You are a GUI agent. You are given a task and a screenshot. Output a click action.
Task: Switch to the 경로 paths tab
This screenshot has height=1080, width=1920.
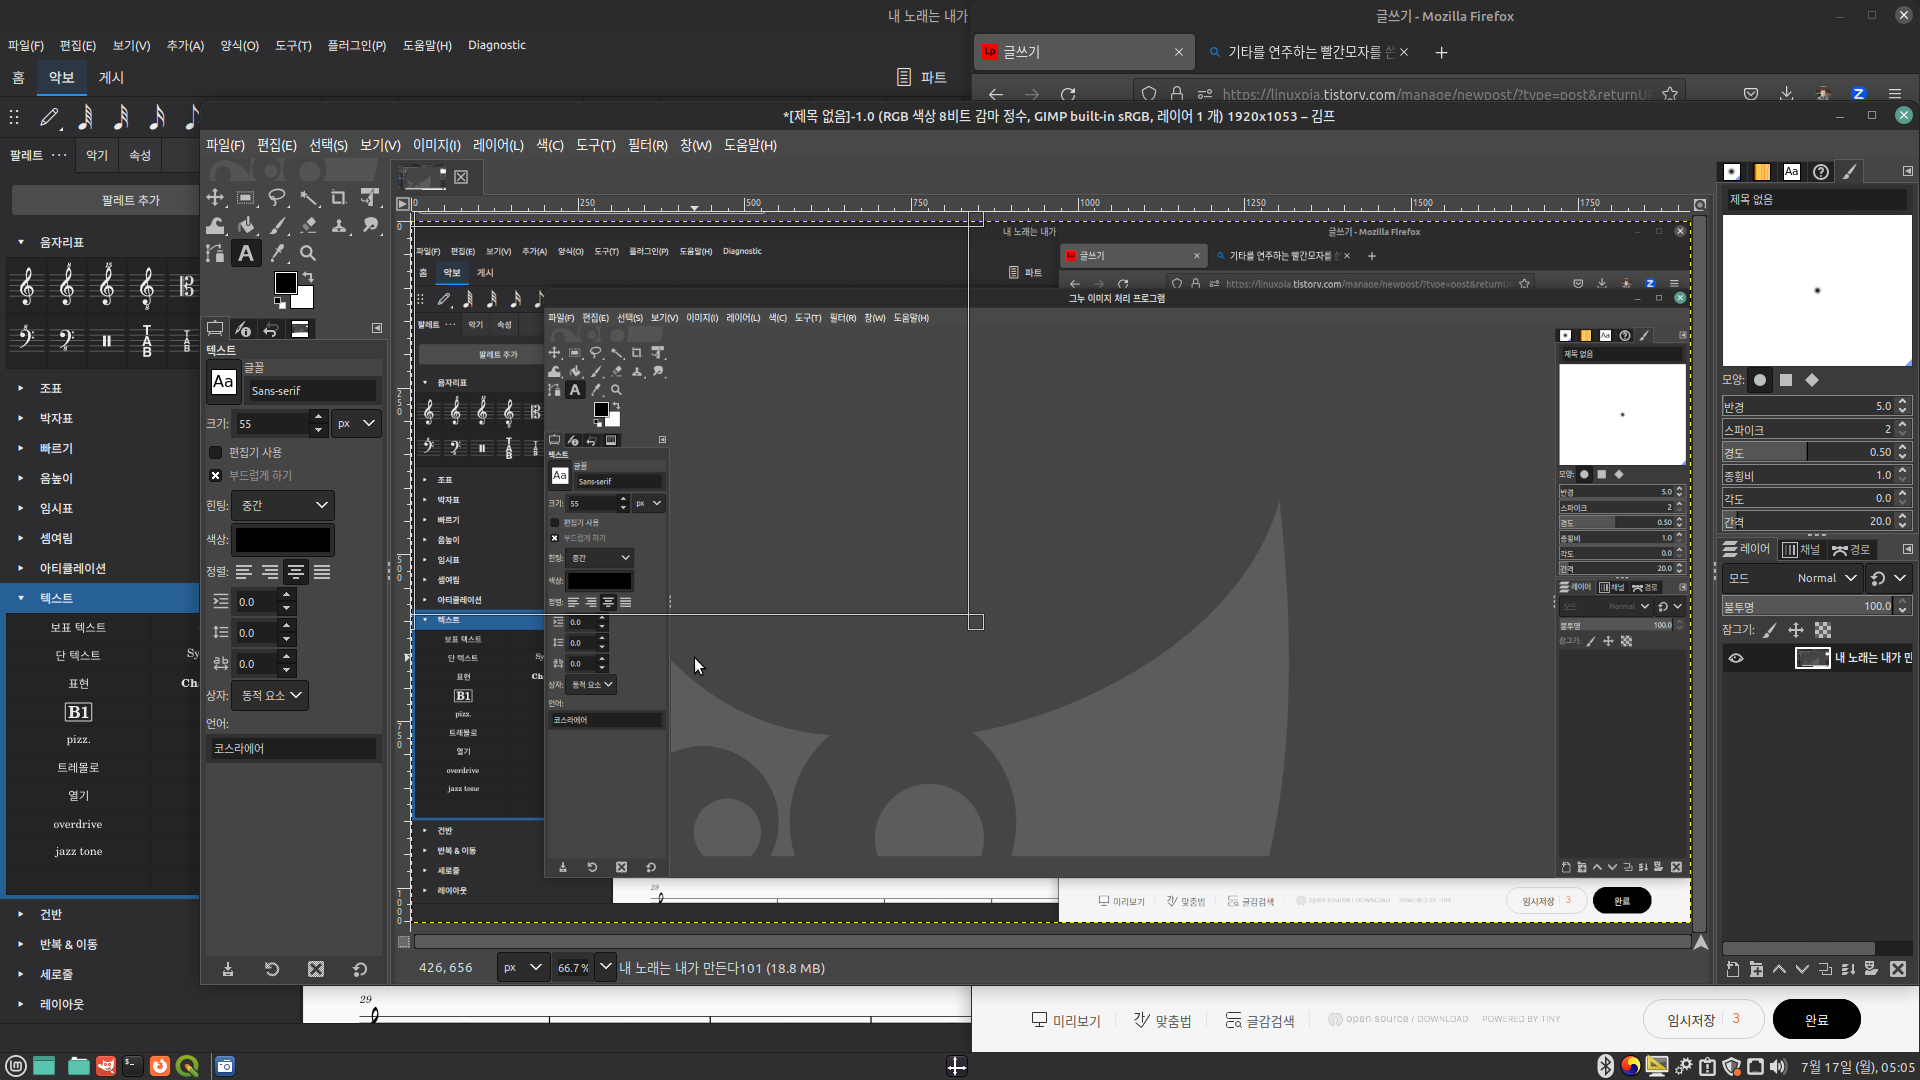point(1850,549)
